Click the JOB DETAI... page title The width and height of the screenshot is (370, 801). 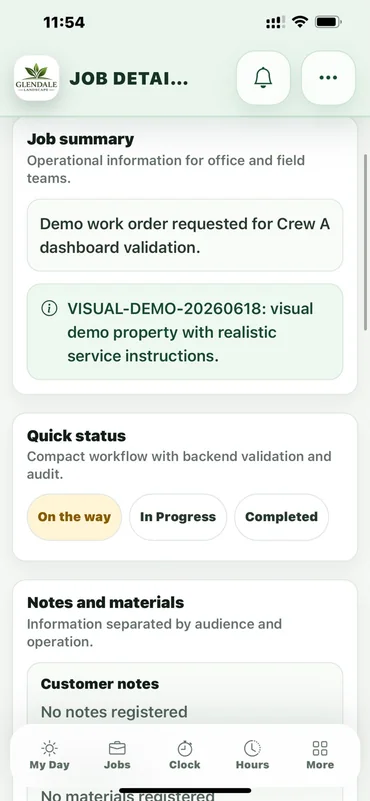point(129,79)
